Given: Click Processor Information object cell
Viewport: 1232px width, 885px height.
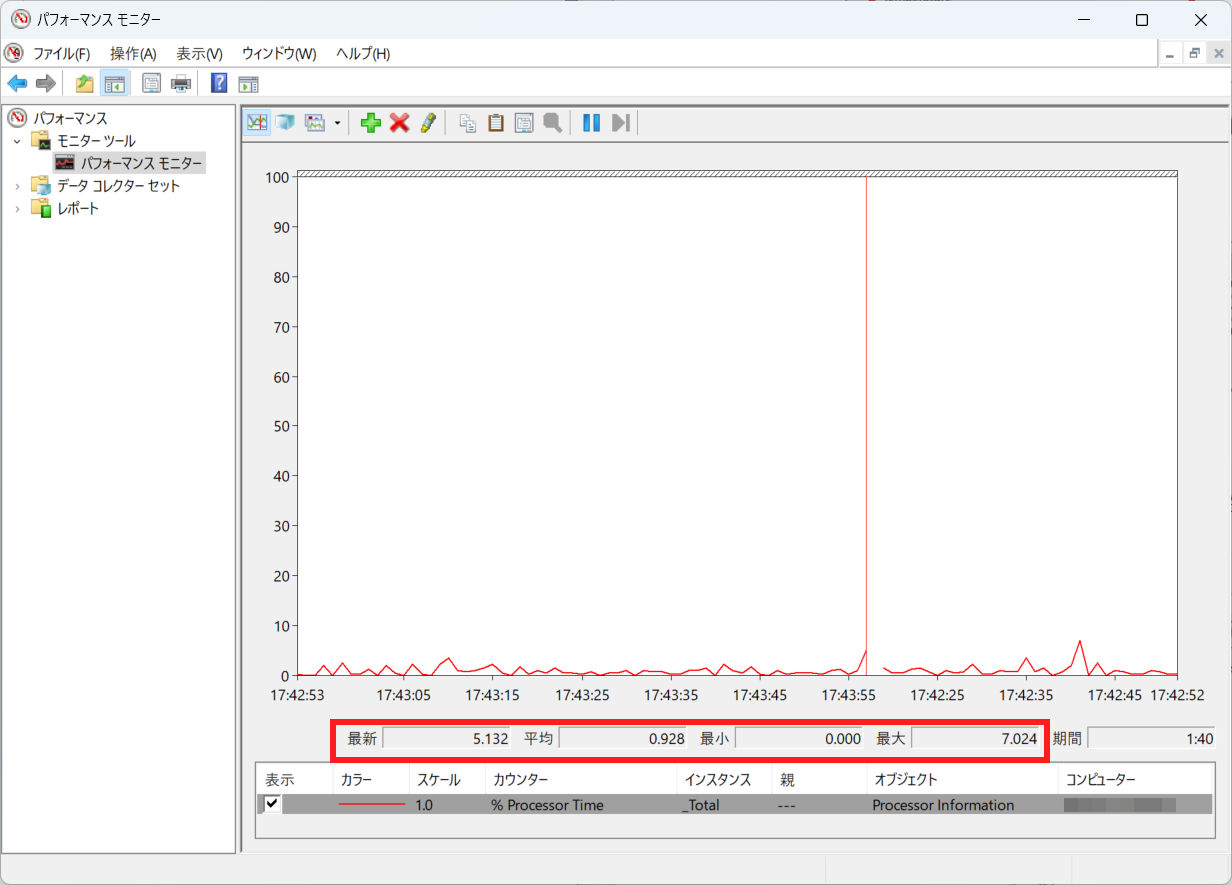Looking at the screenshot, I should 943,805.
